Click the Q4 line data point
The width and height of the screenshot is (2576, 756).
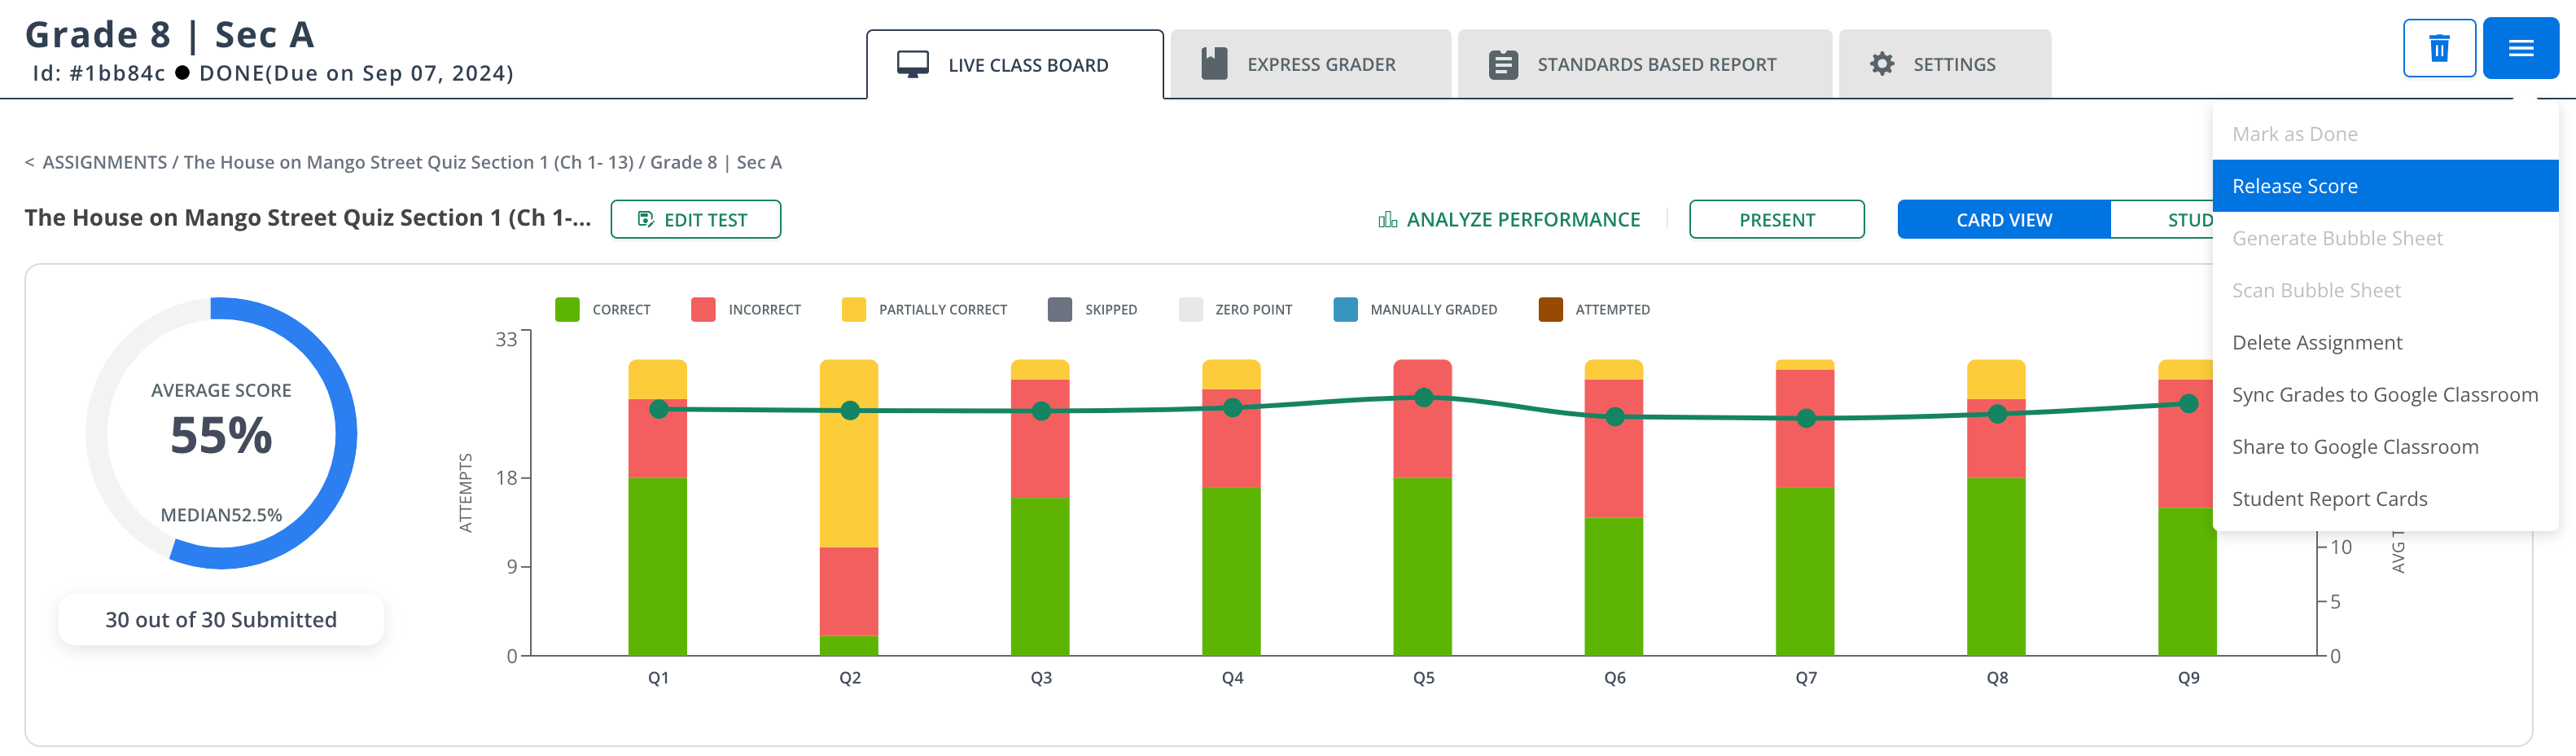[1232, 408]
